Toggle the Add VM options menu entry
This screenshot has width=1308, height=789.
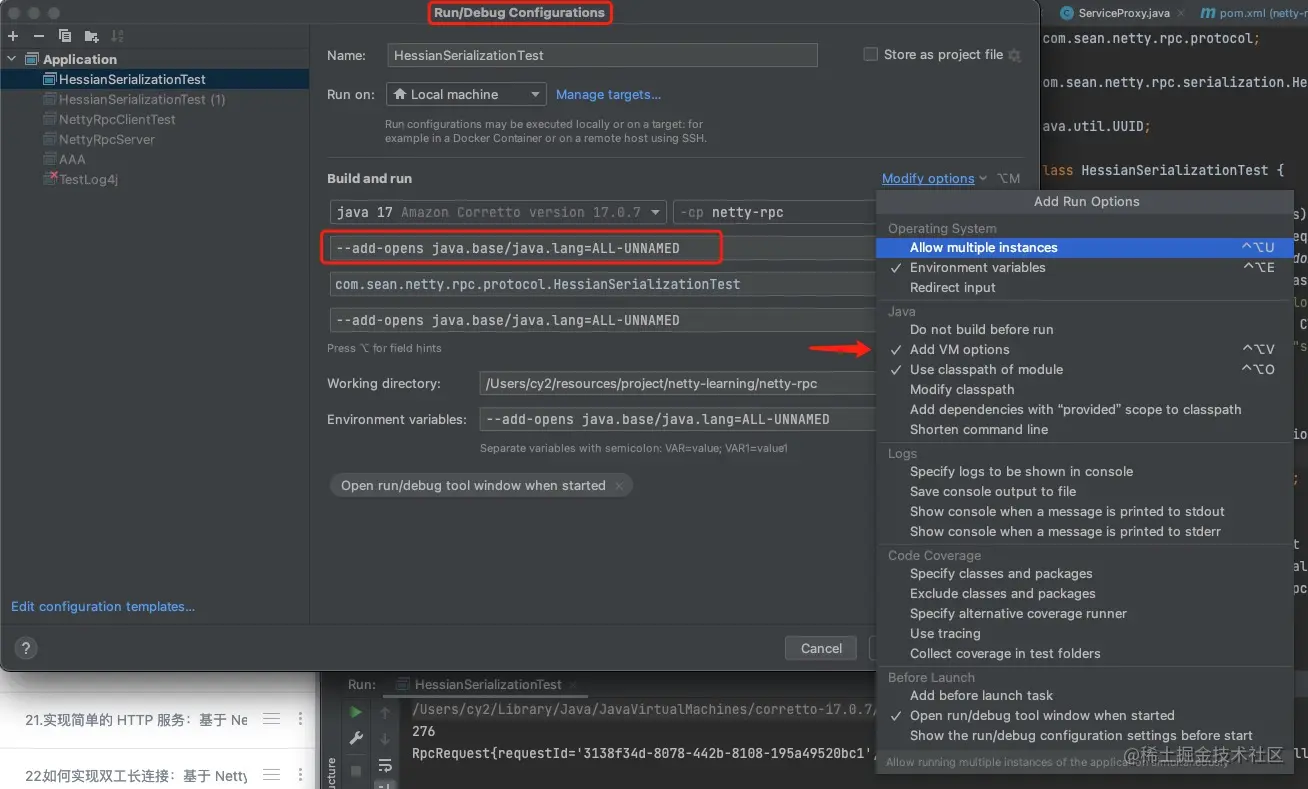tap(1084, 349)
